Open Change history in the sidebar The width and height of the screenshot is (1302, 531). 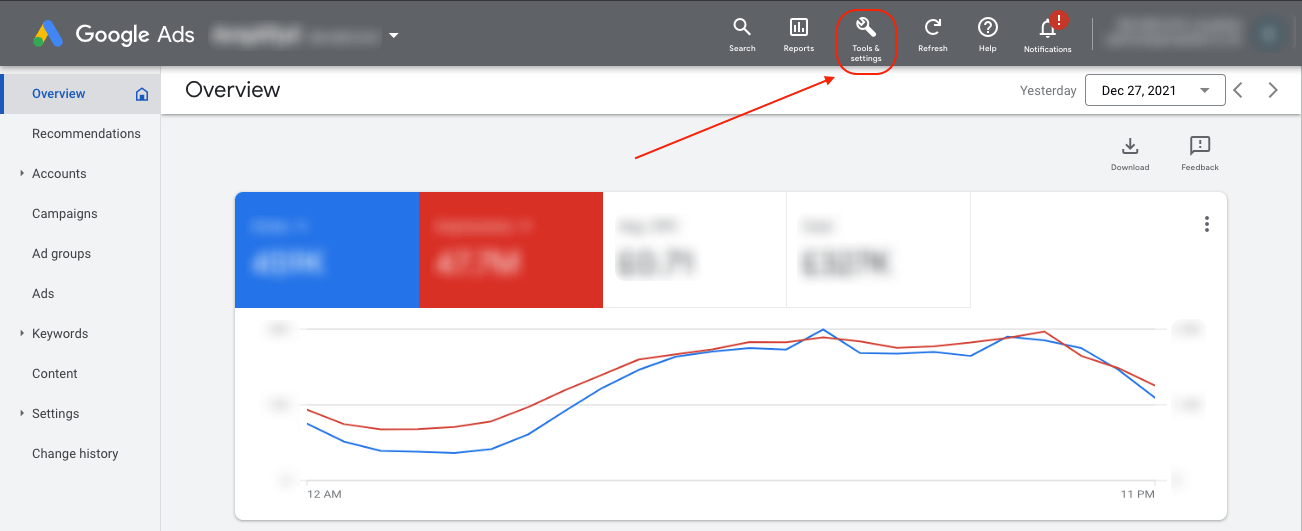(75, 454)
